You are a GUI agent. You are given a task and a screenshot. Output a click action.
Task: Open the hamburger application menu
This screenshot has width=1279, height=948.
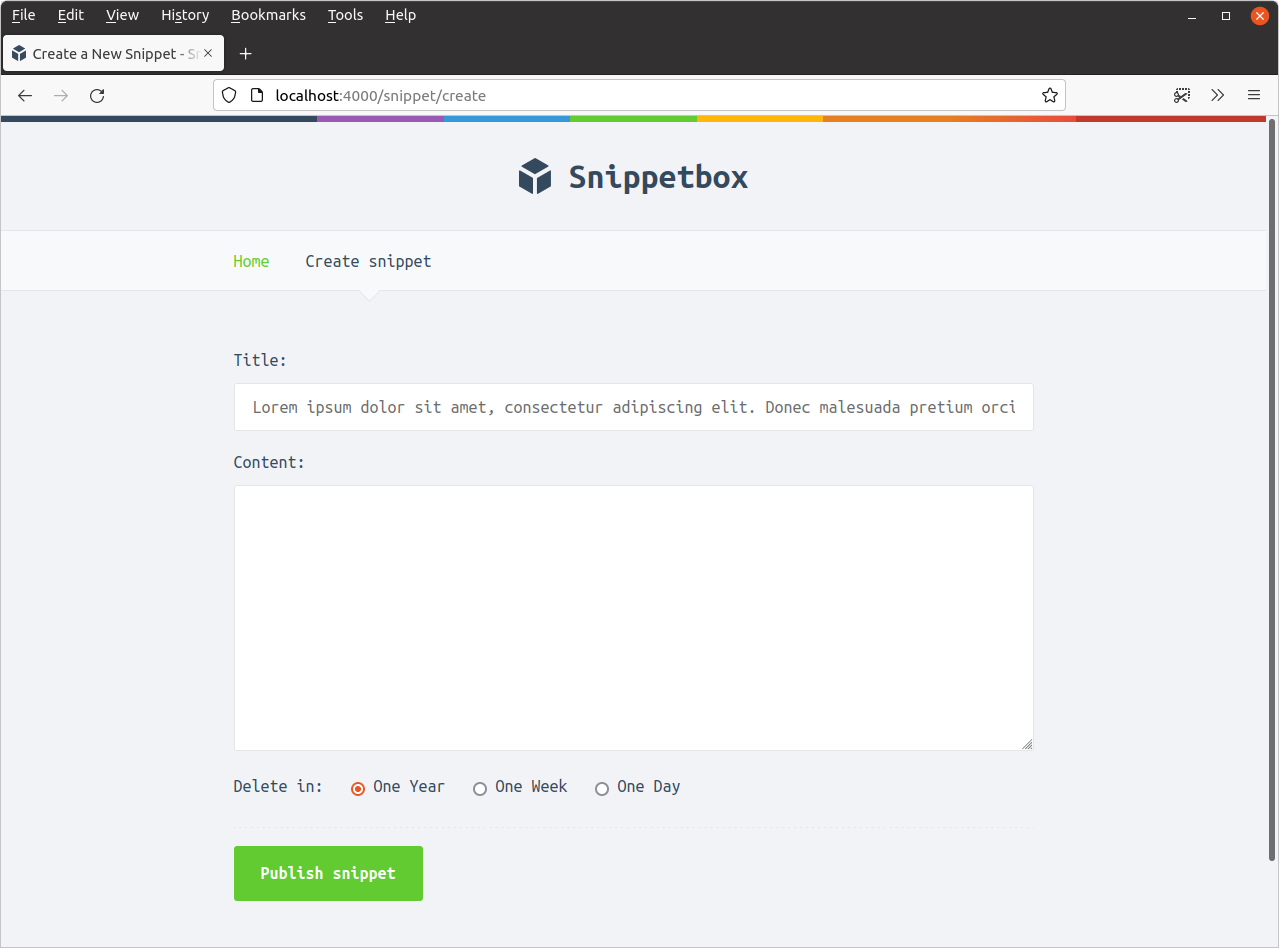click(1253, 96)
